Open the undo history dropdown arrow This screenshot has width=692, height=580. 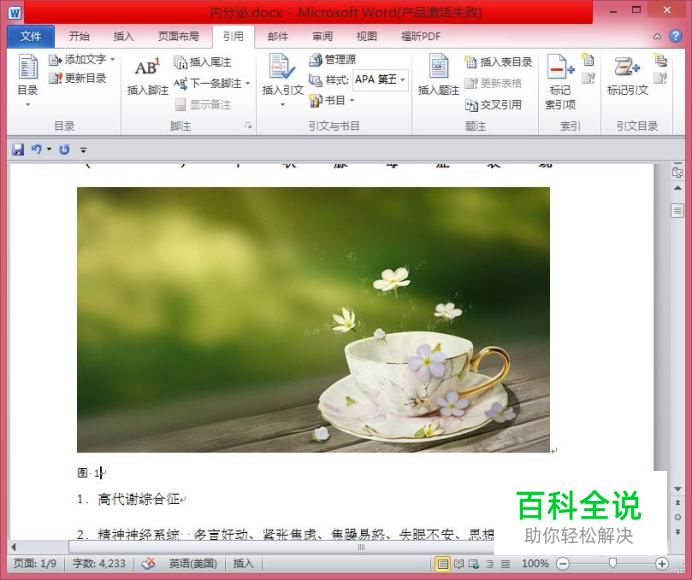pyautogui.click(x=49, y=150)
